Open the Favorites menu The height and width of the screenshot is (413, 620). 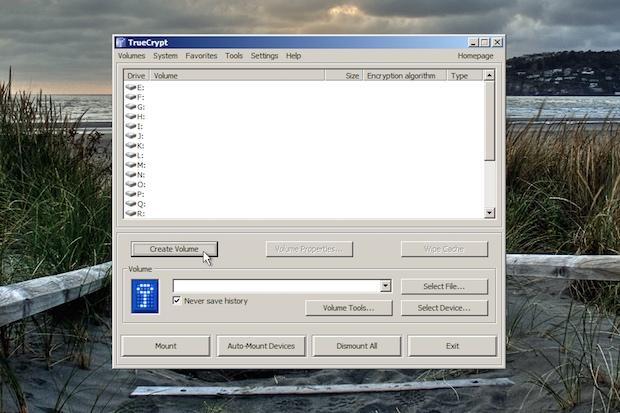tap(201, 56)
